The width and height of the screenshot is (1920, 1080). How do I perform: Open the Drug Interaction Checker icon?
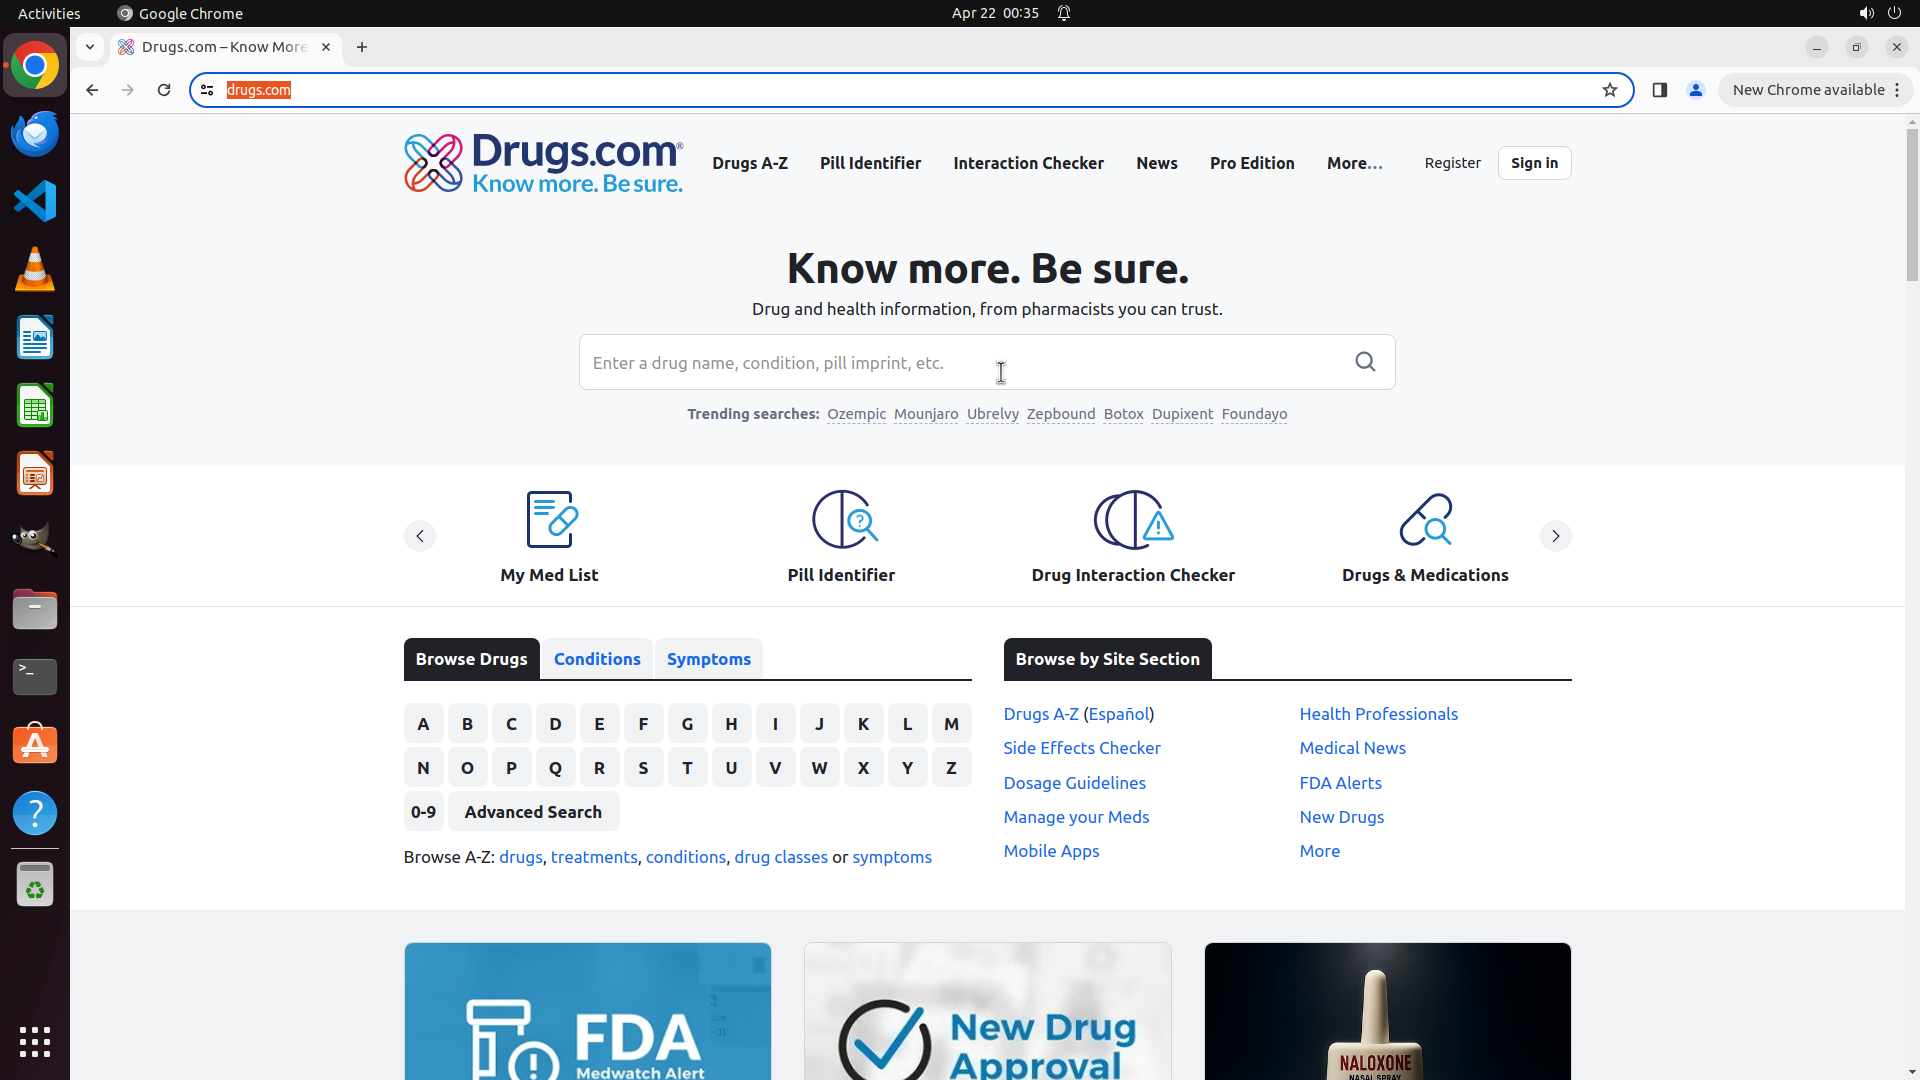click(x=1133, y=519)
